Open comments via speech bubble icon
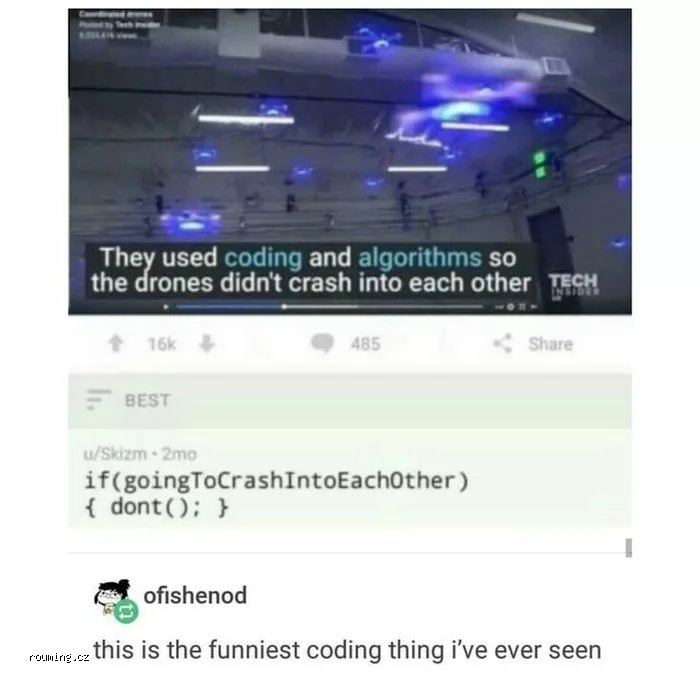Image resolution: width=700 pixels, height=700 pixels. [322, 343]
